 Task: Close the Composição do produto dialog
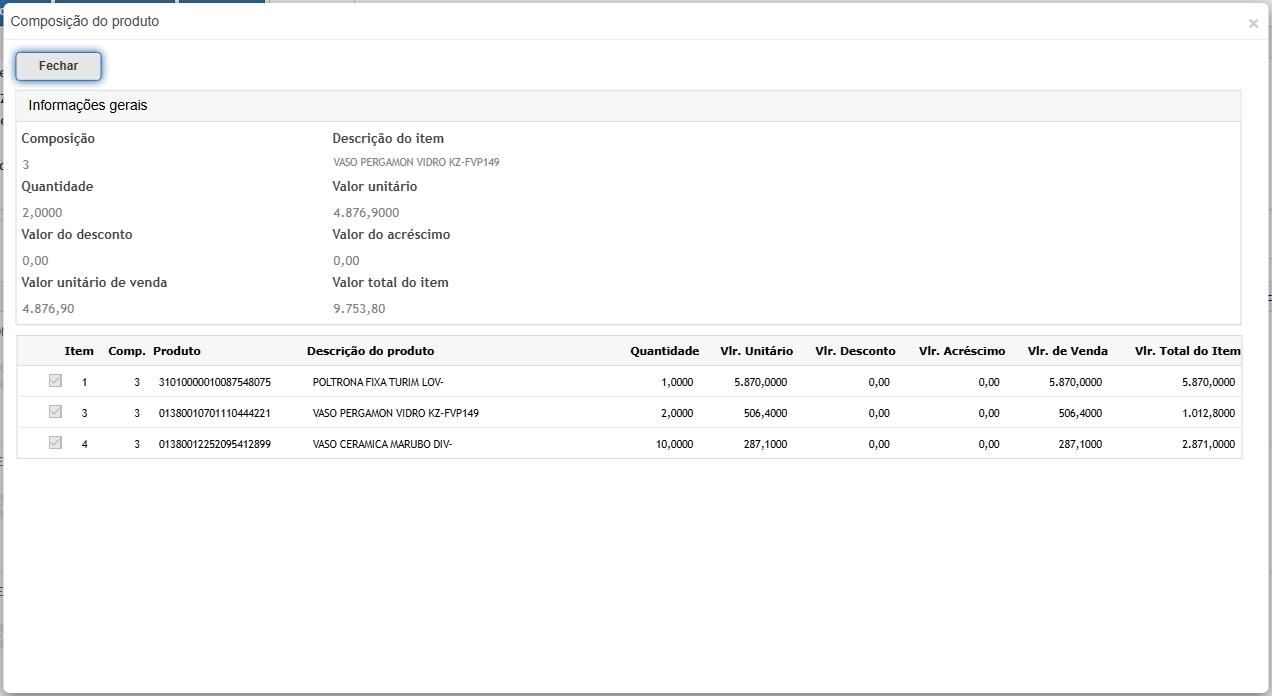coord(1253,23)
